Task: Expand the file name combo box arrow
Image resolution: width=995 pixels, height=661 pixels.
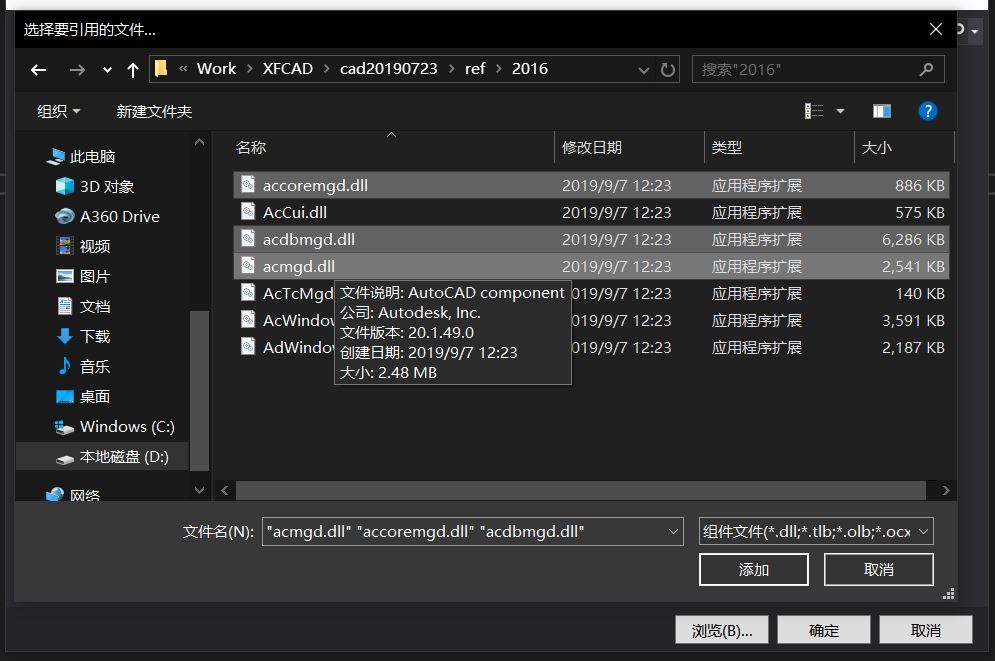Action: tap(671, 531)
